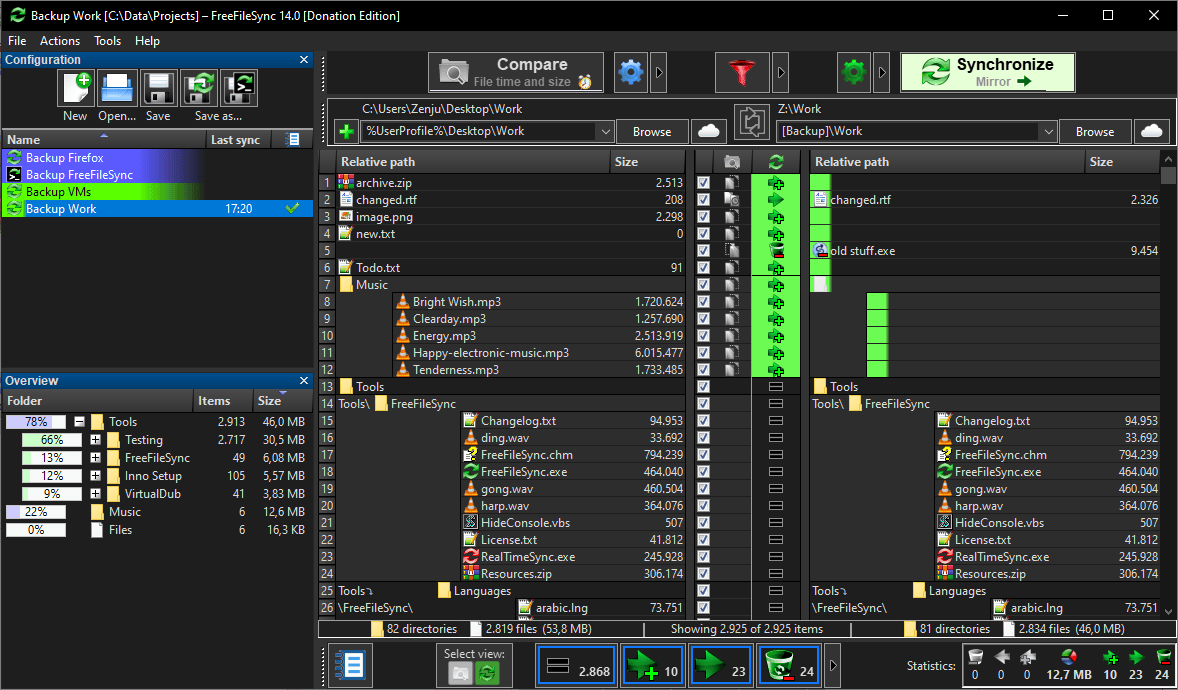
Task: Open cloud access for right folder
Action: (1152, 132)
